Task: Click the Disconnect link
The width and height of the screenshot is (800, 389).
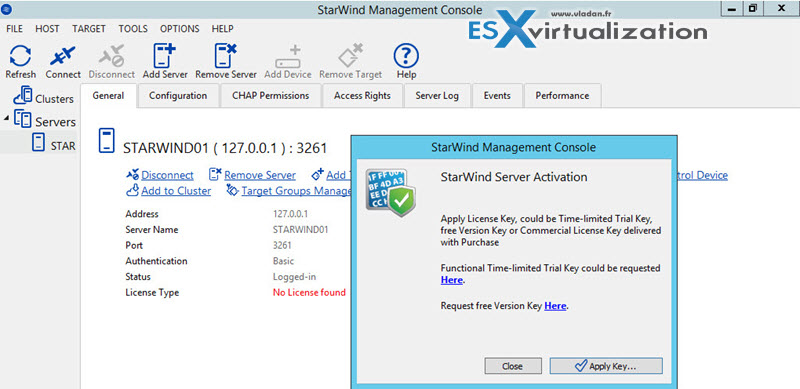Action: [x=167, y=175]
